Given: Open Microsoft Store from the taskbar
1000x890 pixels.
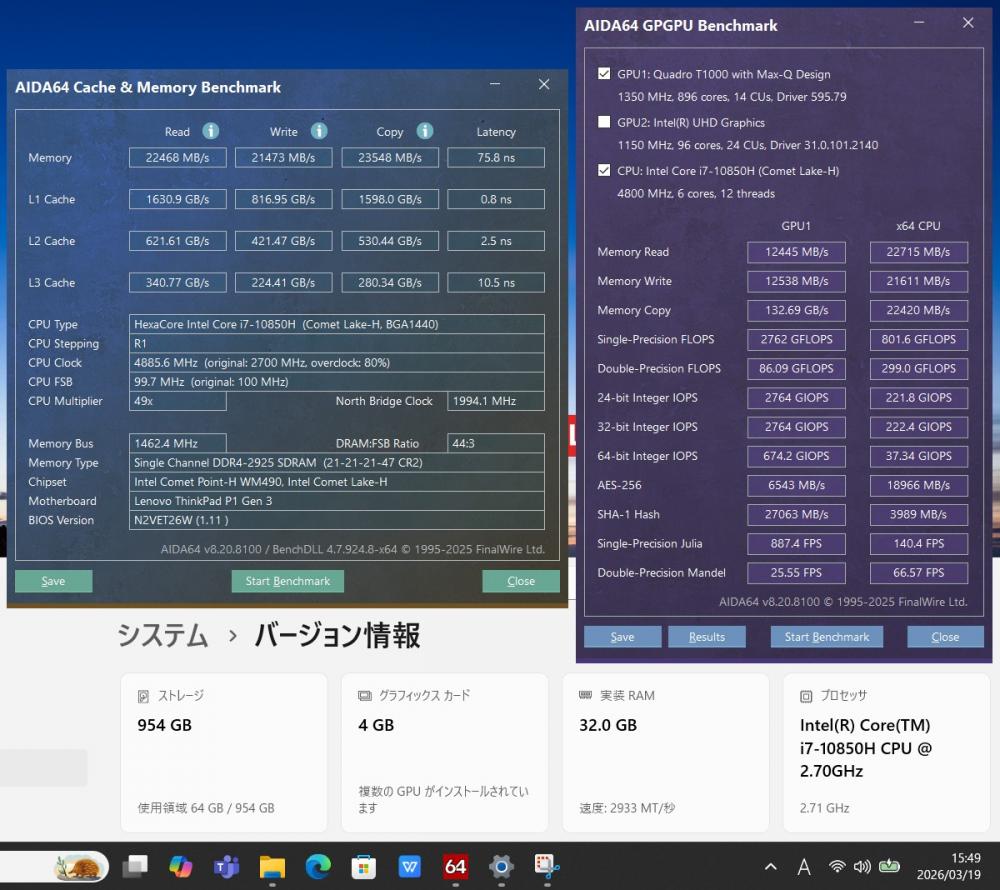Looking at the screenshot, I should 364,866.
